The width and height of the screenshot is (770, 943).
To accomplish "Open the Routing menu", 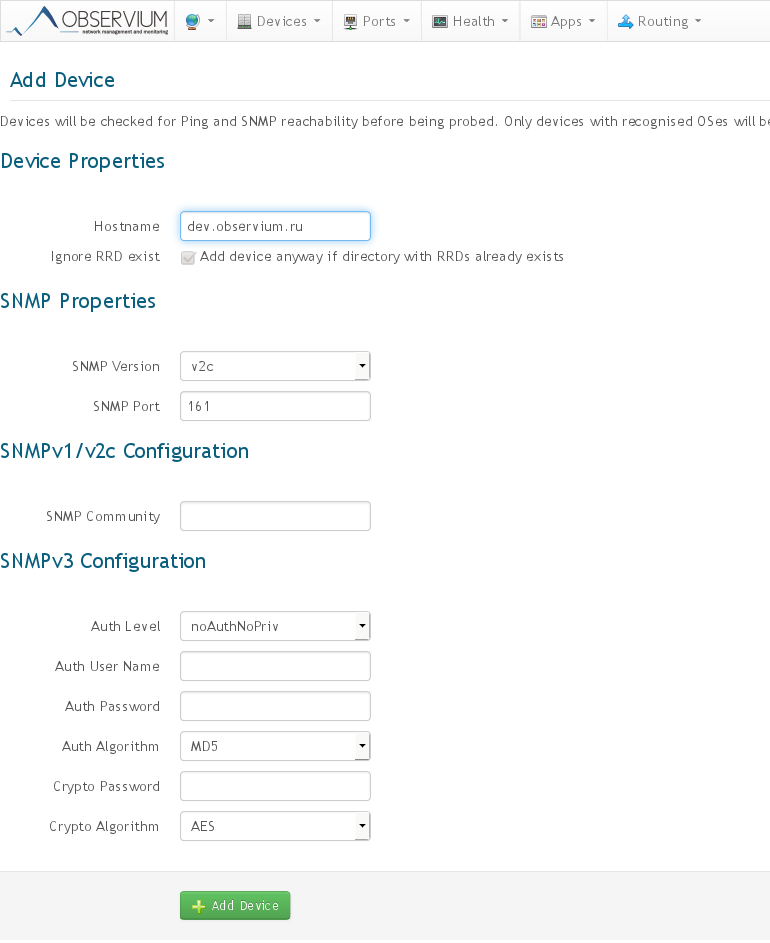I will point(660,21).
